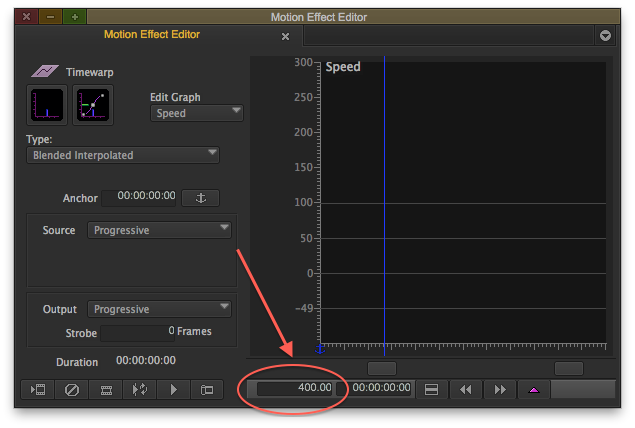
Task: Click the green zoom window button
Action: pyautogui.click(x=75, y=17)
